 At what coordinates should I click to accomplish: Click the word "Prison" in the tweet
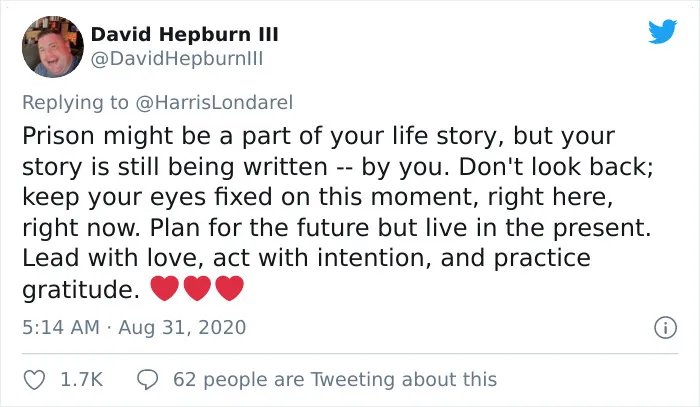58,136
